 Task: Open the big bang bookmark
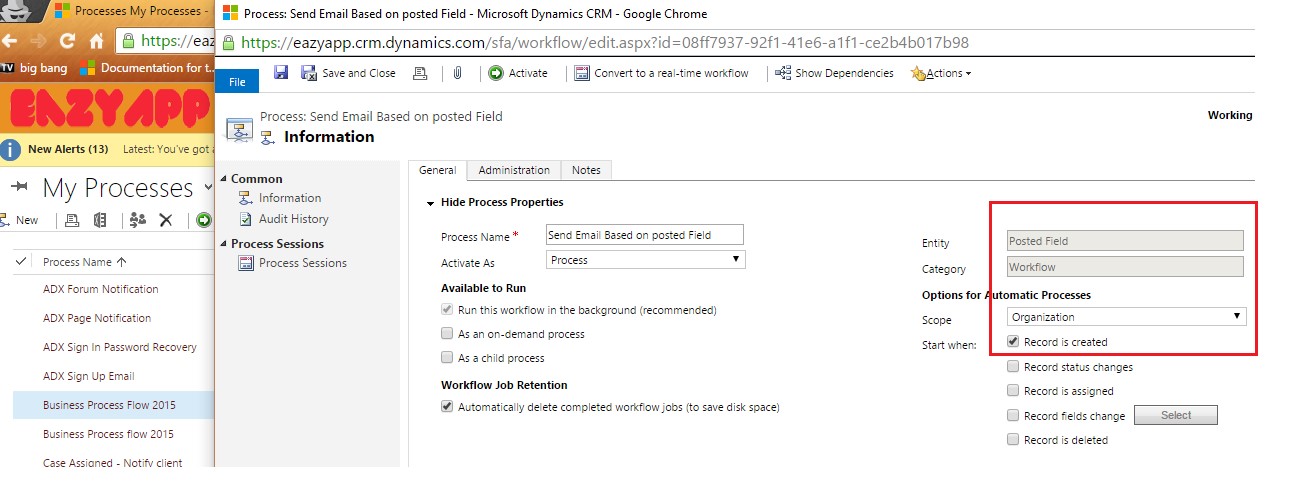pos(35,68)
